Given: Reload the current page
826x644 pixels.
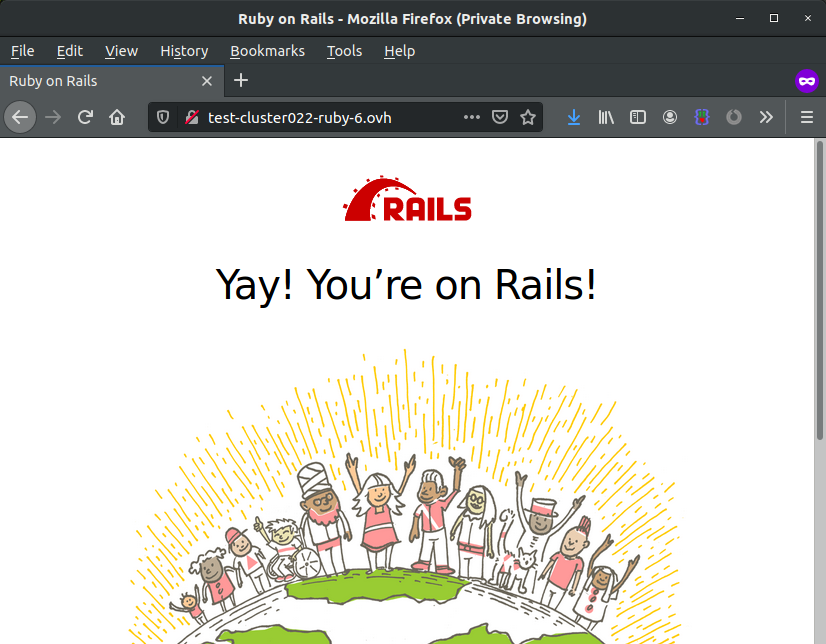Looking at the screenshot, I should [x=85, y=117].
